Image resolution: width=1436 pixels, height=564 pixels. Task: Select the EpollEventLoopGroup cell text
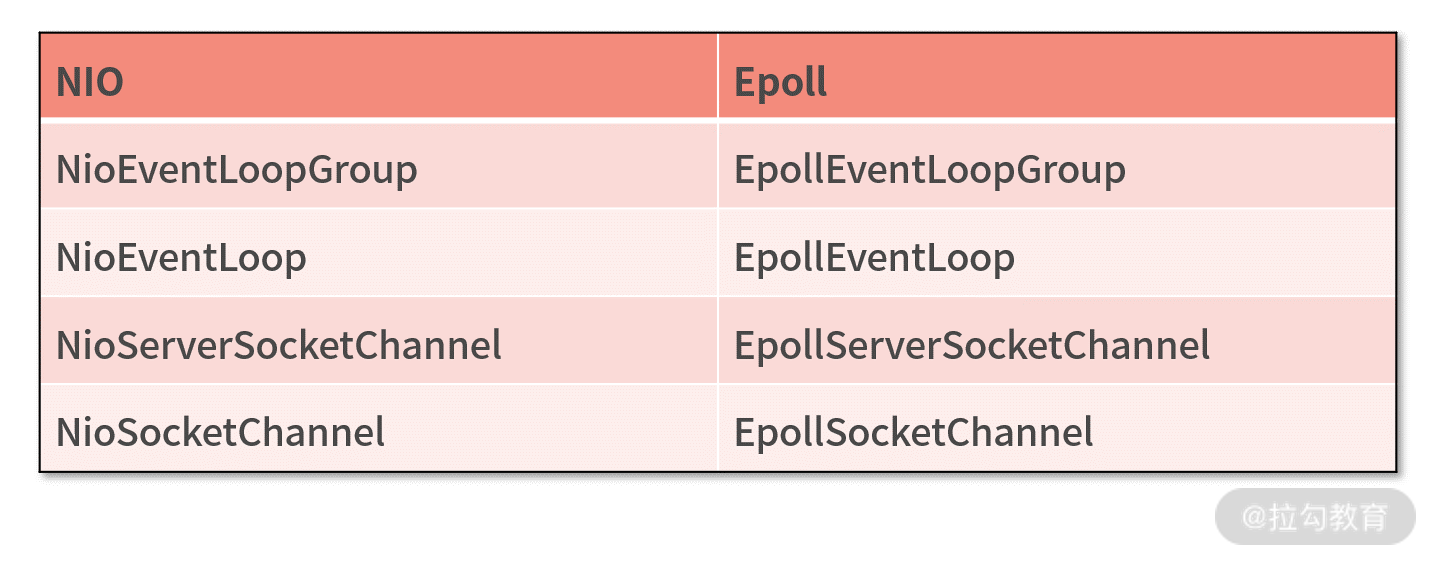click(x=929, y=170)
